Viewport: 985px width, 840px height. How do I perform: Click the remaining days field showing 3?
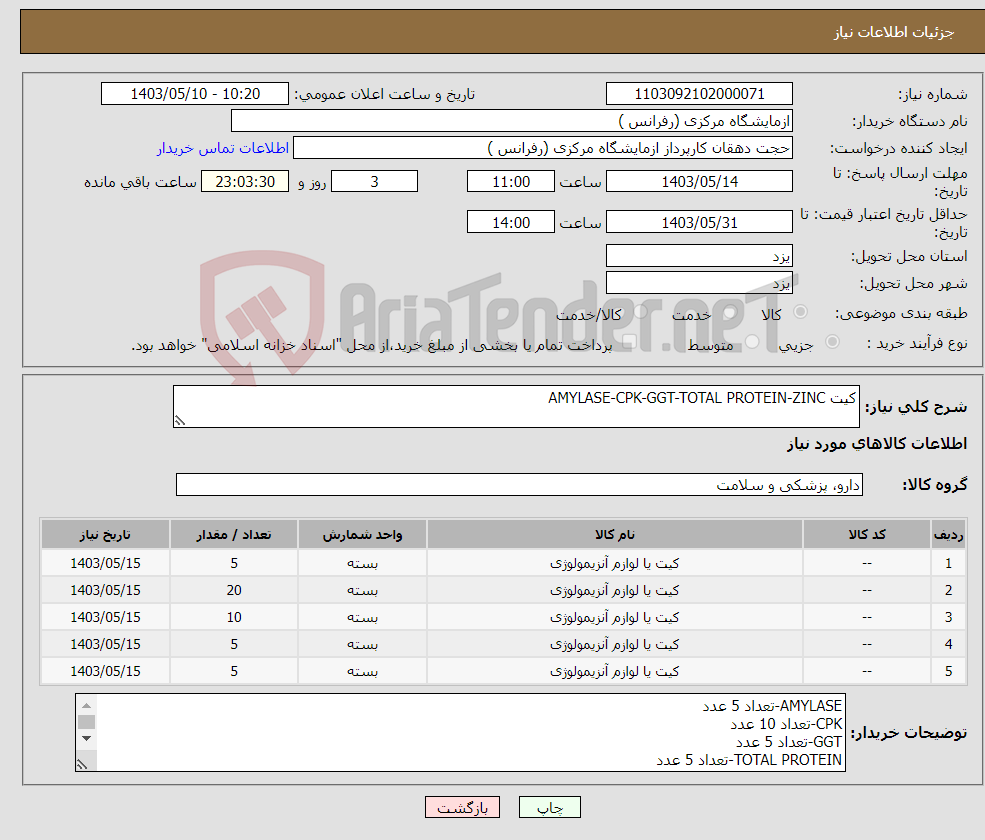(374, 182)
